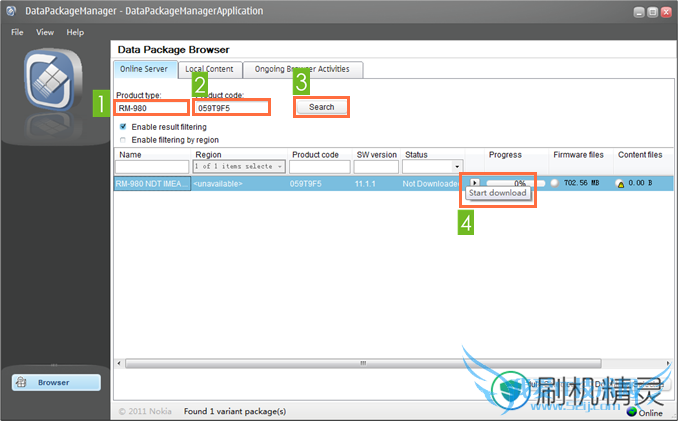Open the Help menu
Screen dimensions: 678x421
(x=75, y=32)
